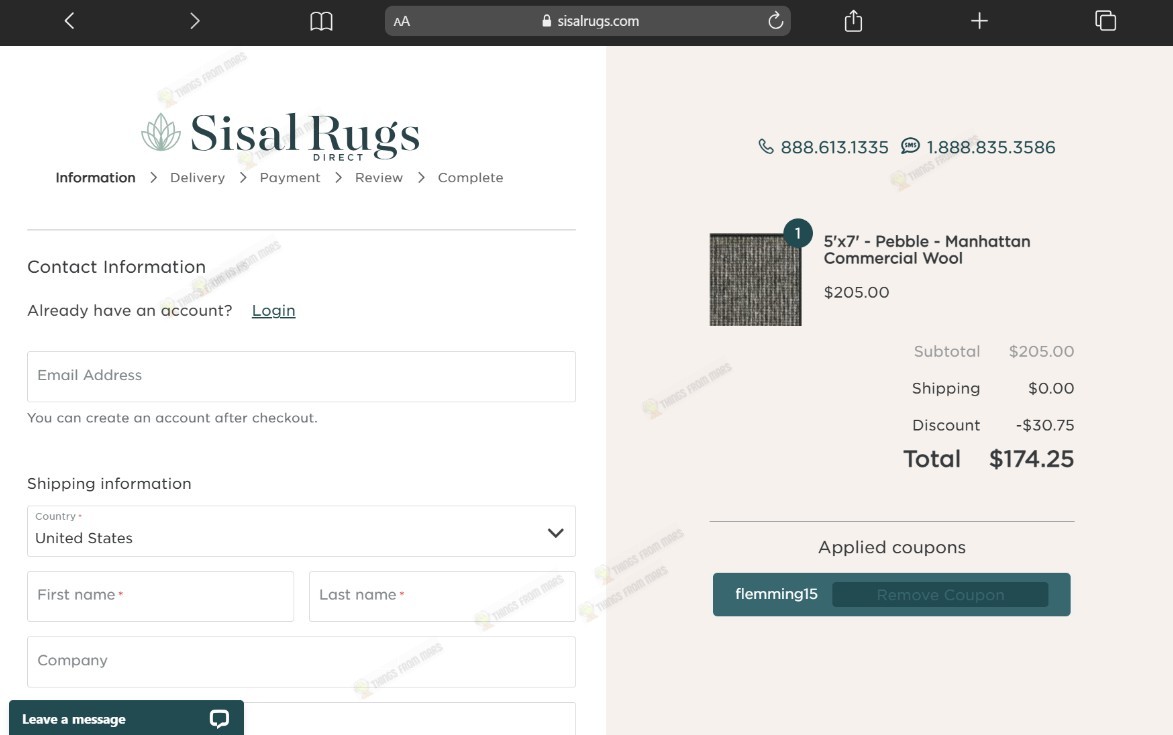Click the Remove Coupon button
This screenshot has height=735, width=1173.
click(940, 594)
